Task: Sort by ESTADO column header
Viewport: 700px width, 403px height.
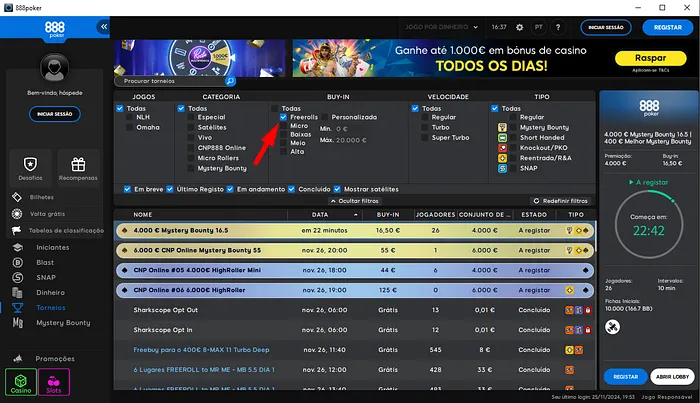Action: (534, 215)
